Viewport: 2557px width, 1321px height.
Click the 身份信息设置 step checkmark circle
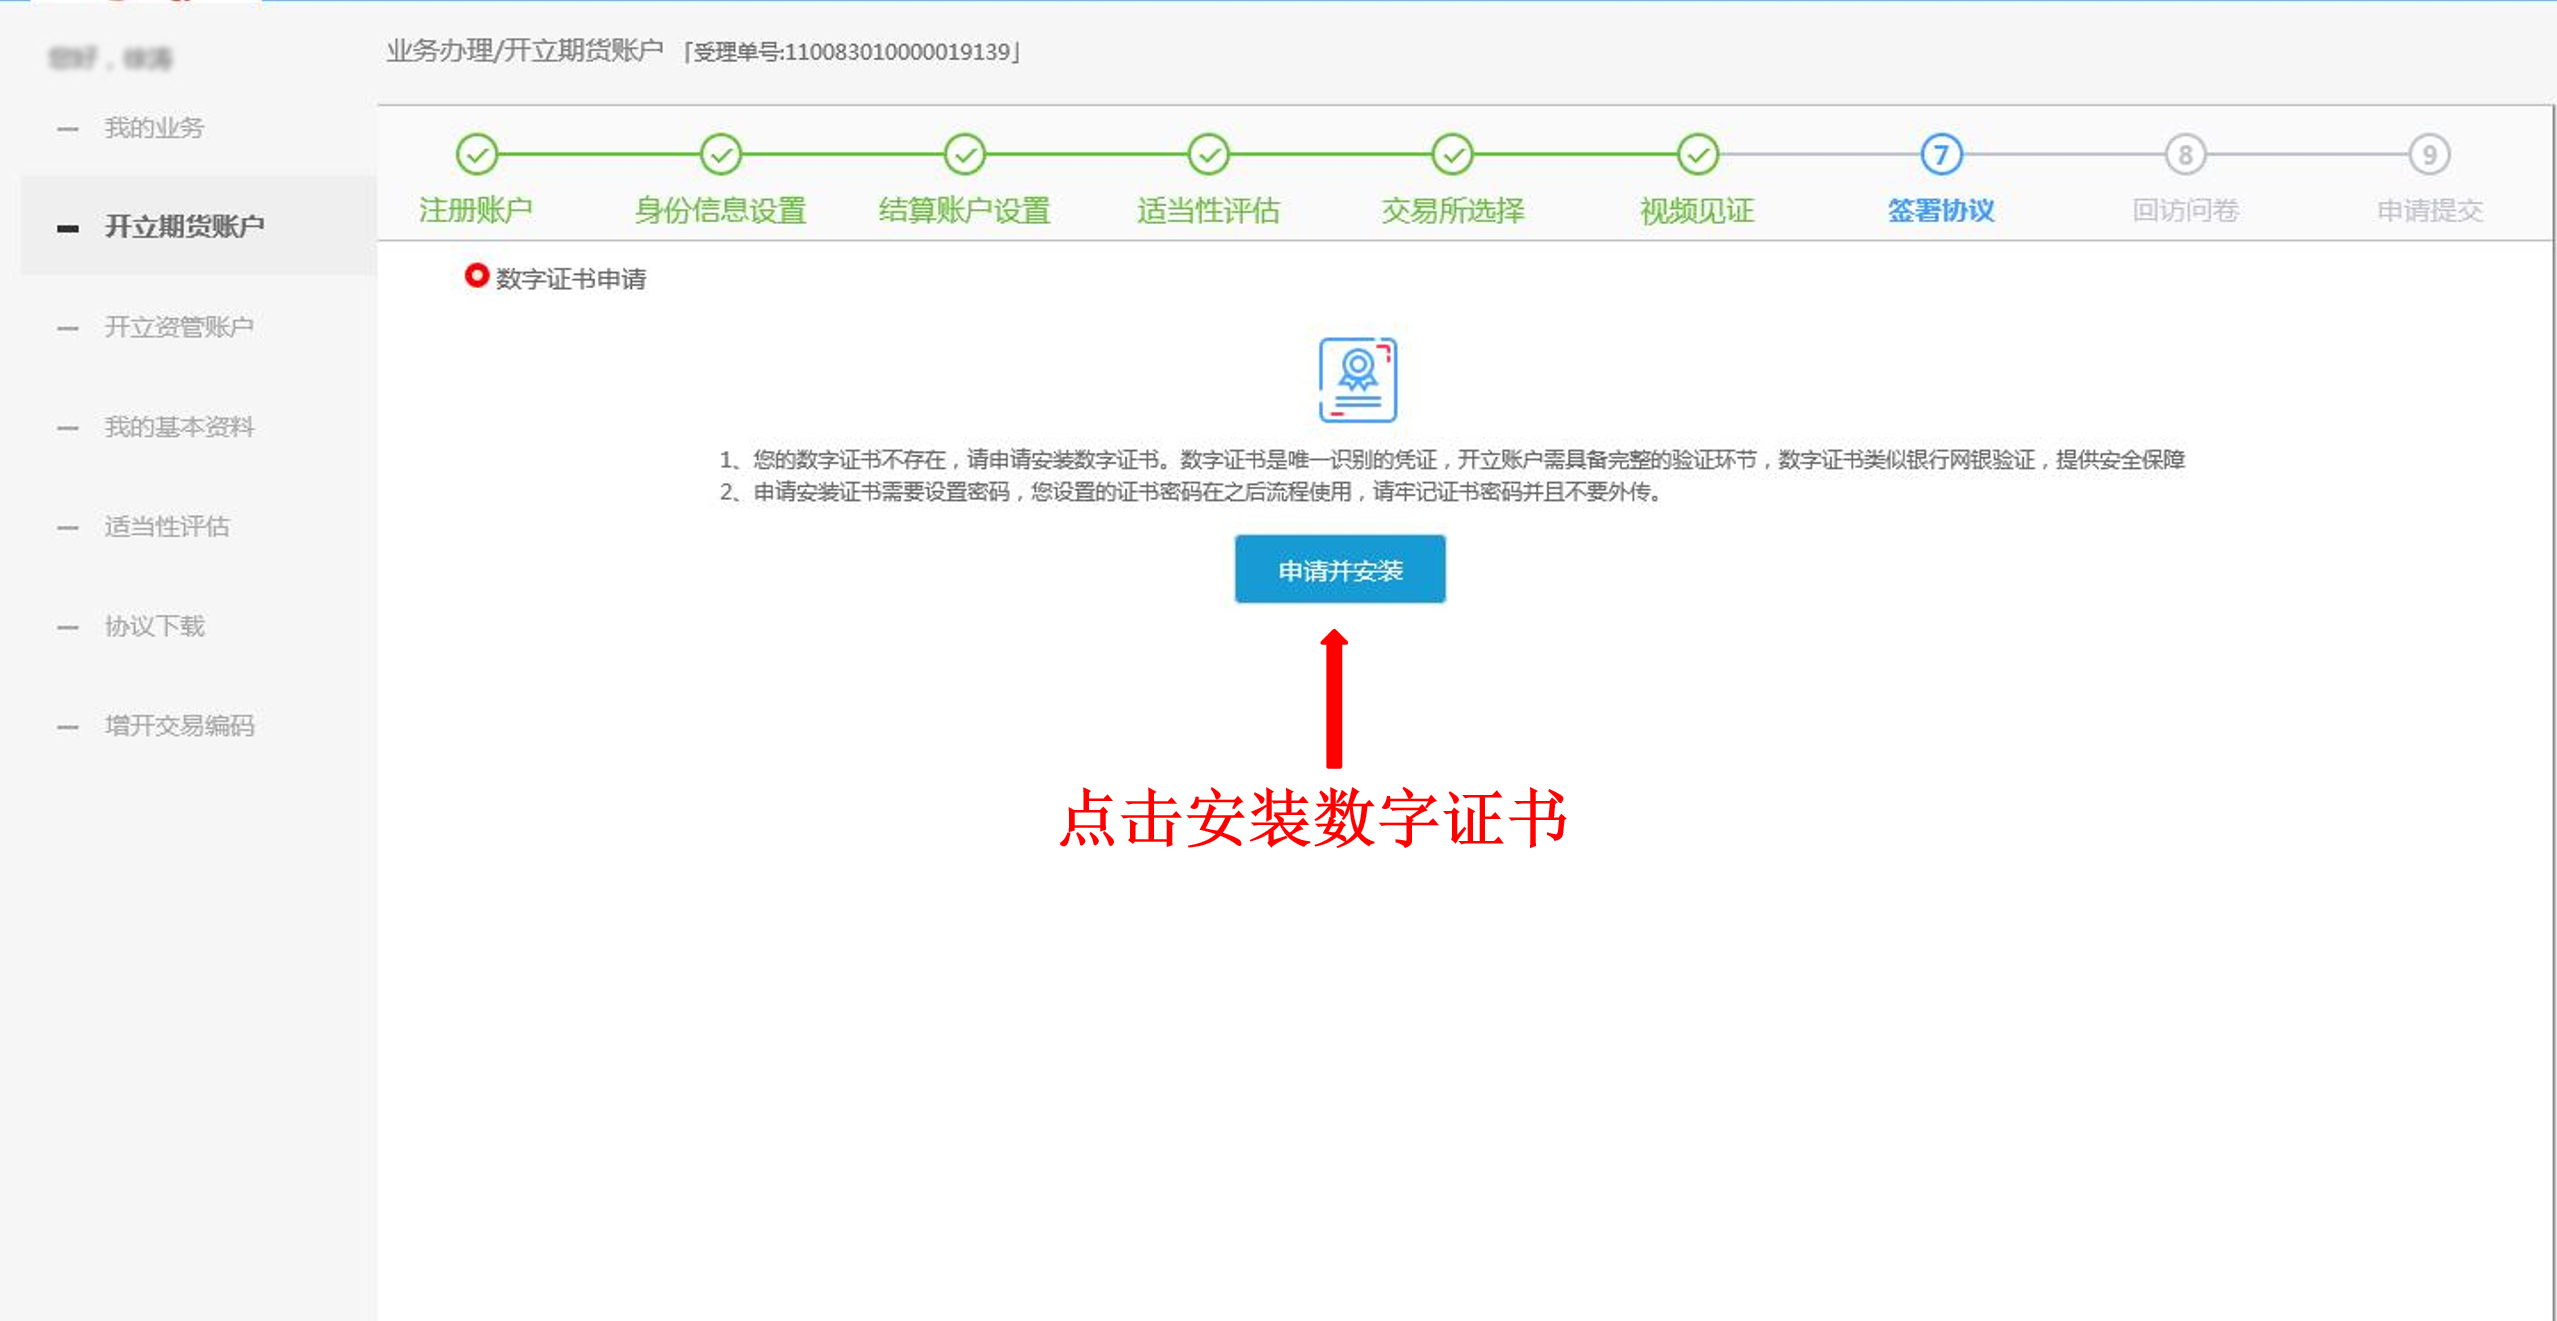[720, 155]
